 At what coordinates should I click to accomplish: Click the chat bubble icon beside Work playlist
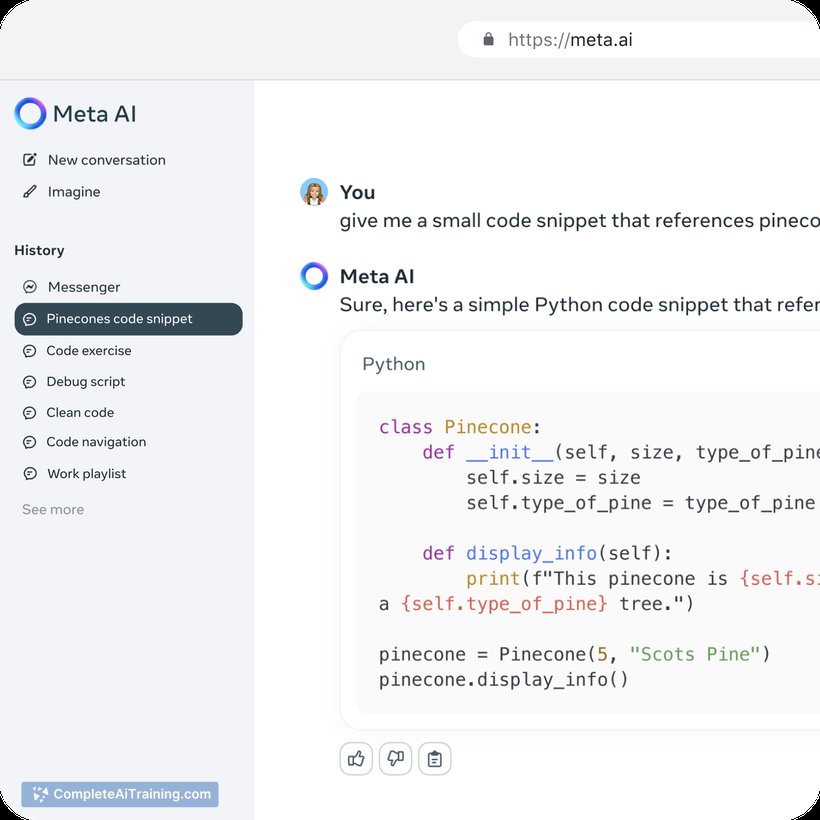coord(30,474)
